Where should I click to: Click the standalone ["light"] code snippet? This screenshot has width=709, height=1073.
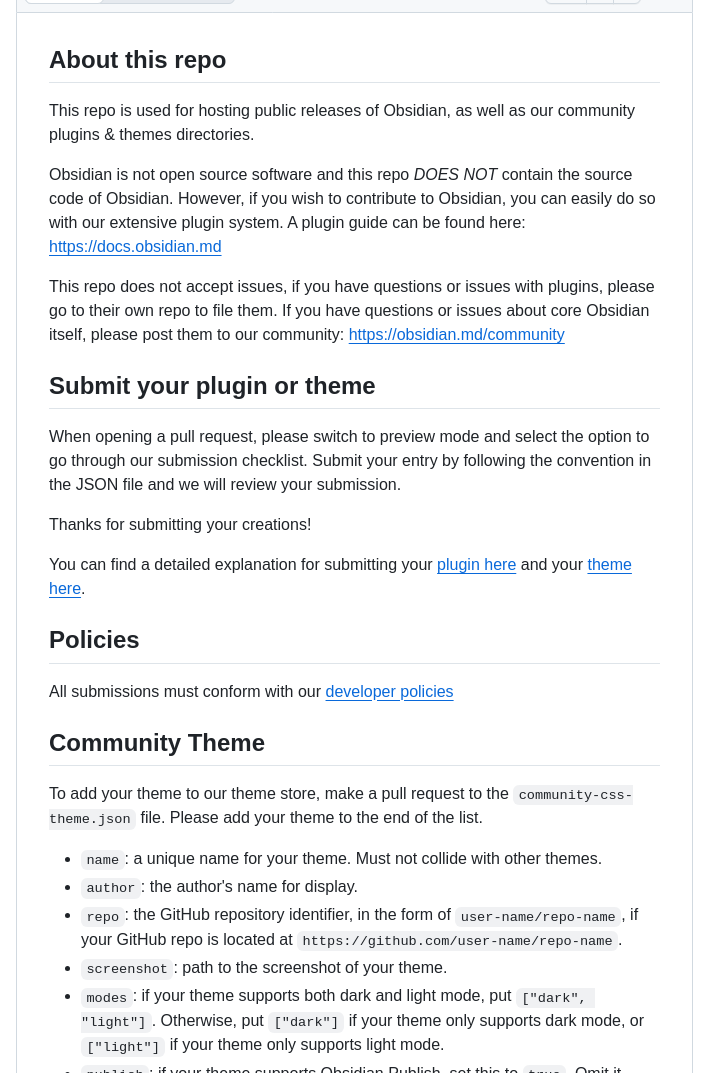123,1047
